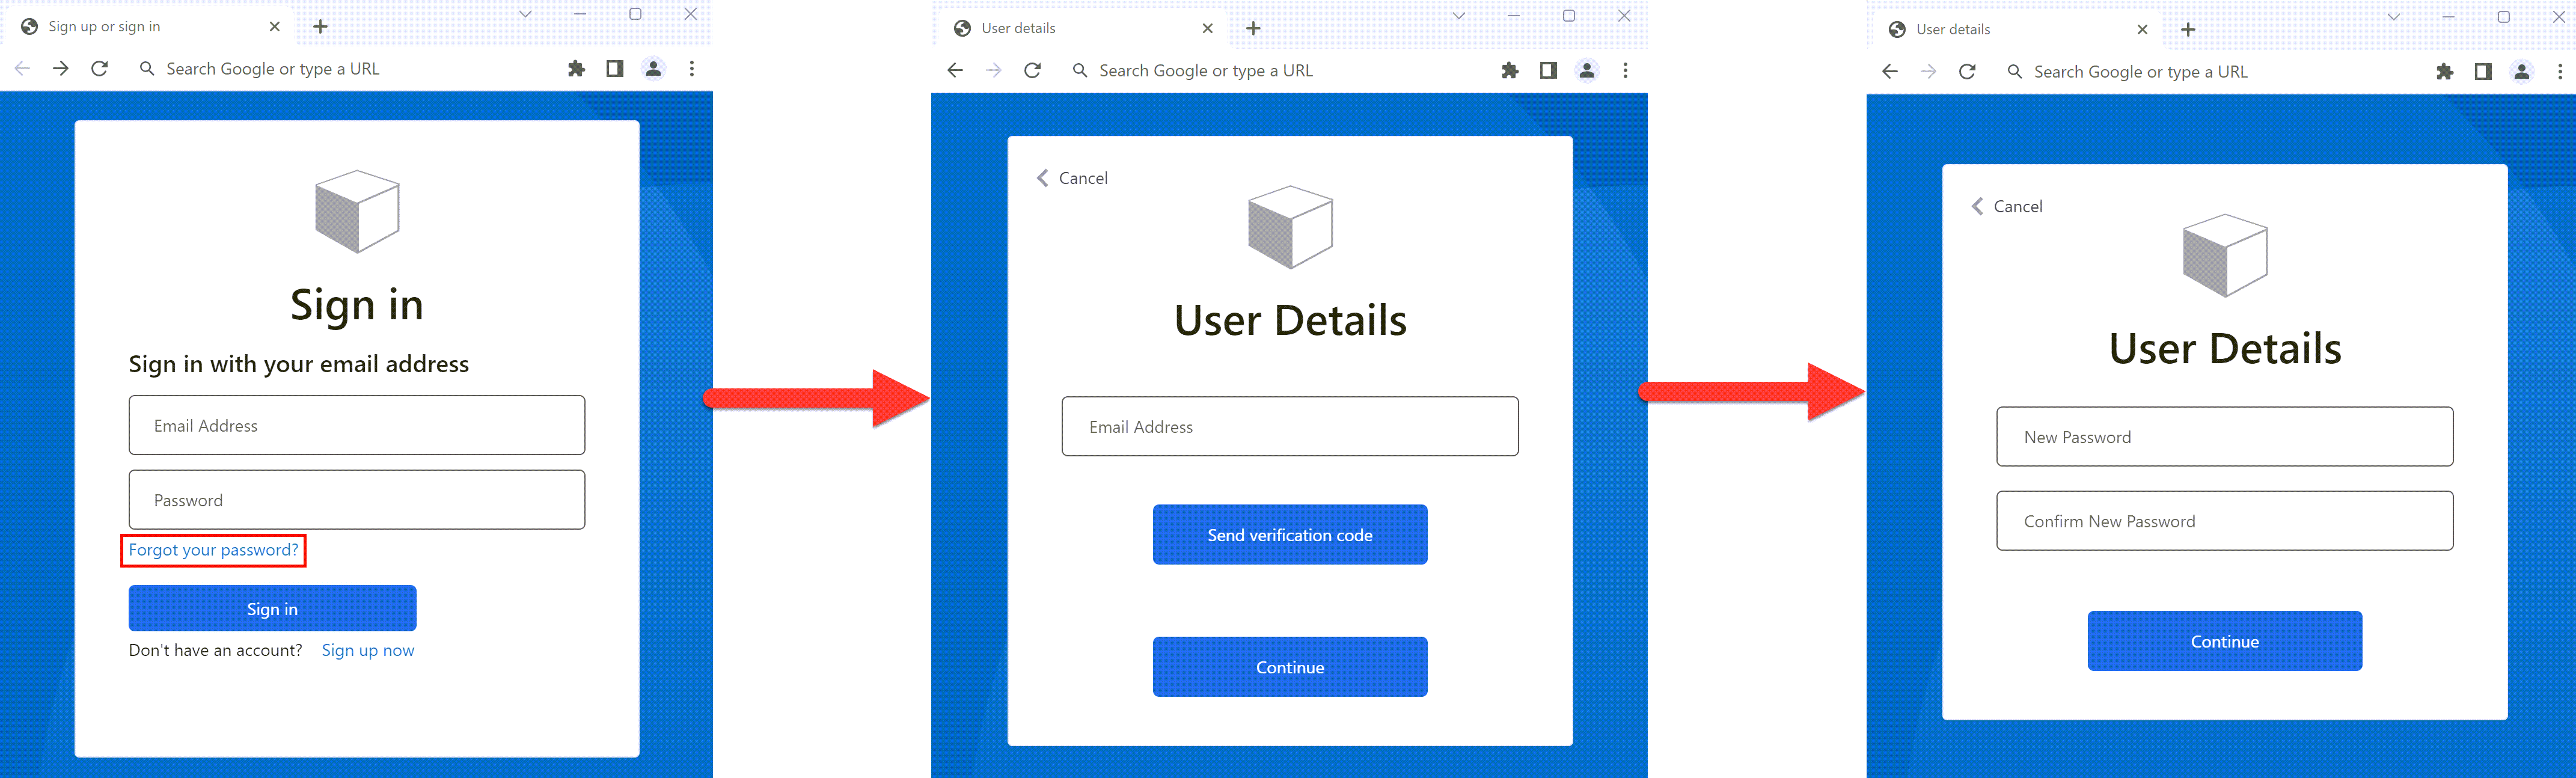Close the 'Sign up or sign in' tab

point(275,27)
